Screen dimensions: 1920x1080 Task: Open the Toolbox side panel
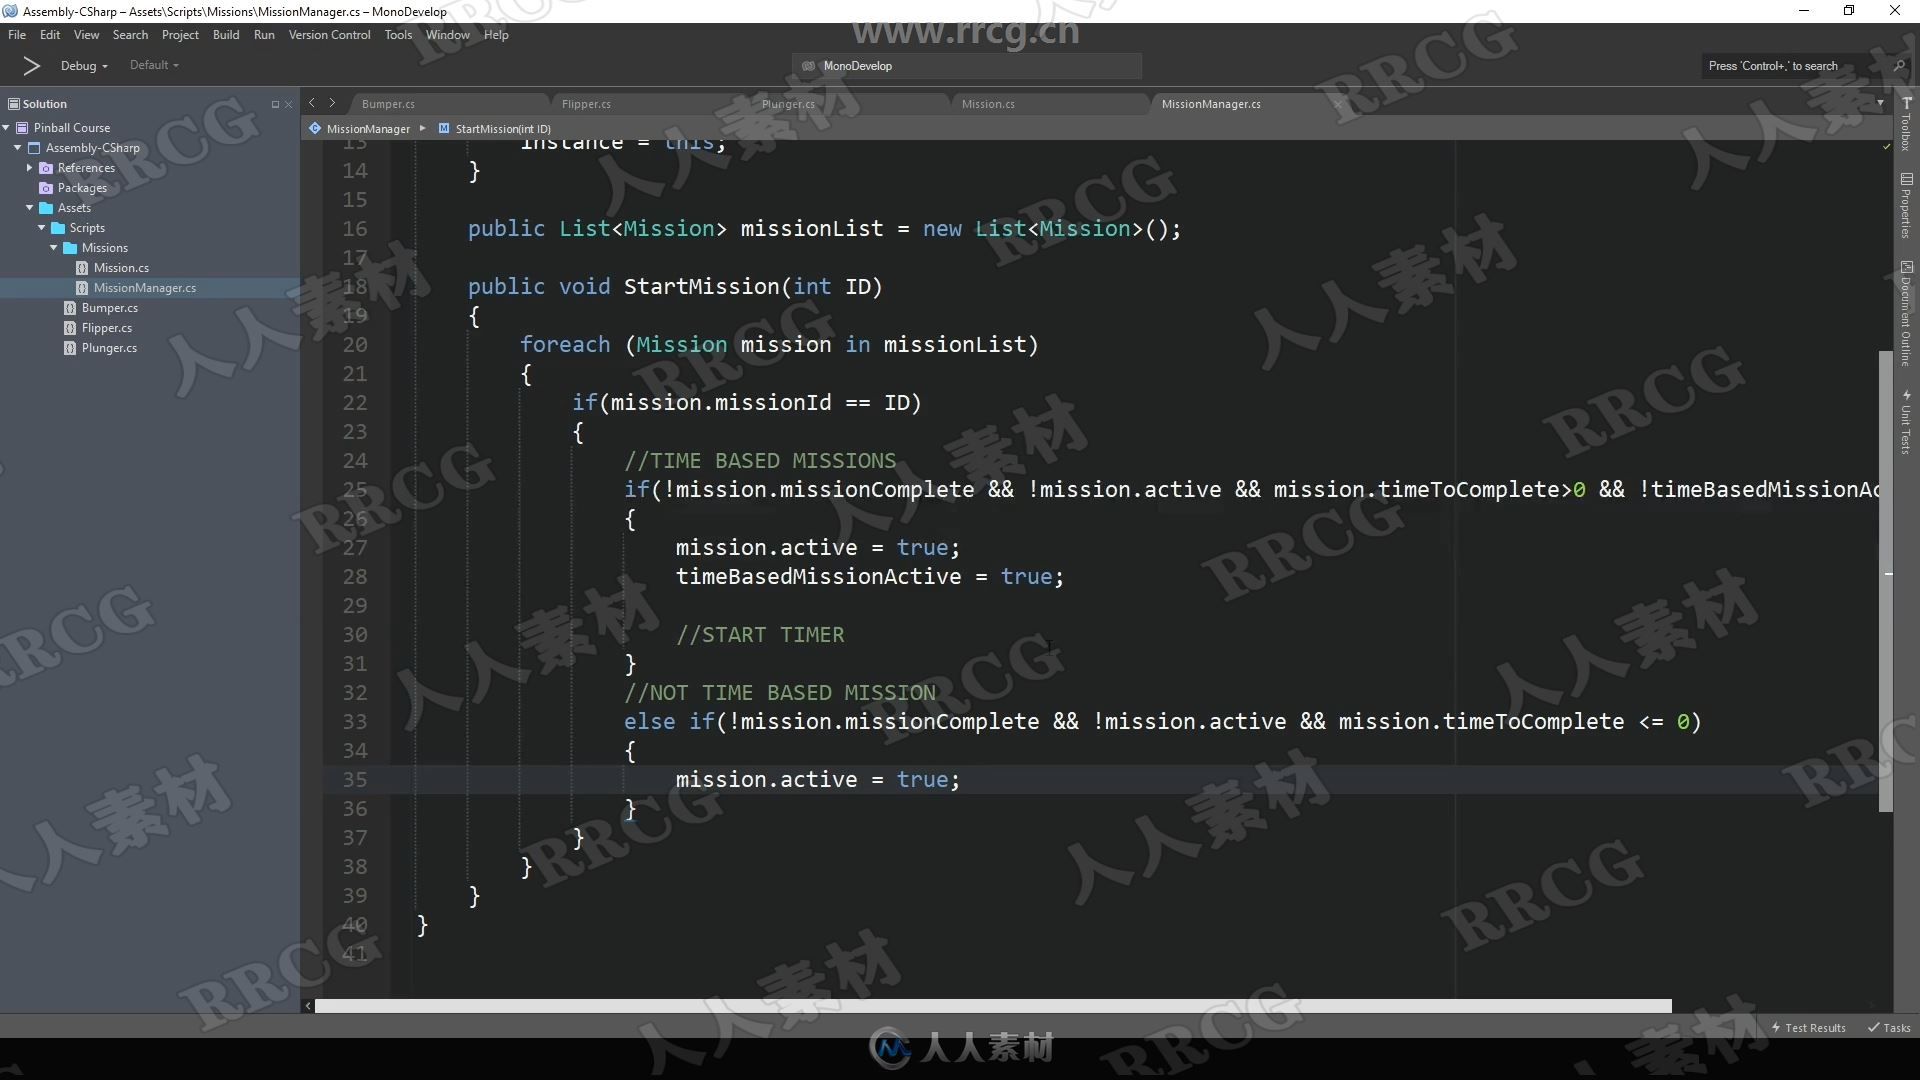(x=1906, y=124)
